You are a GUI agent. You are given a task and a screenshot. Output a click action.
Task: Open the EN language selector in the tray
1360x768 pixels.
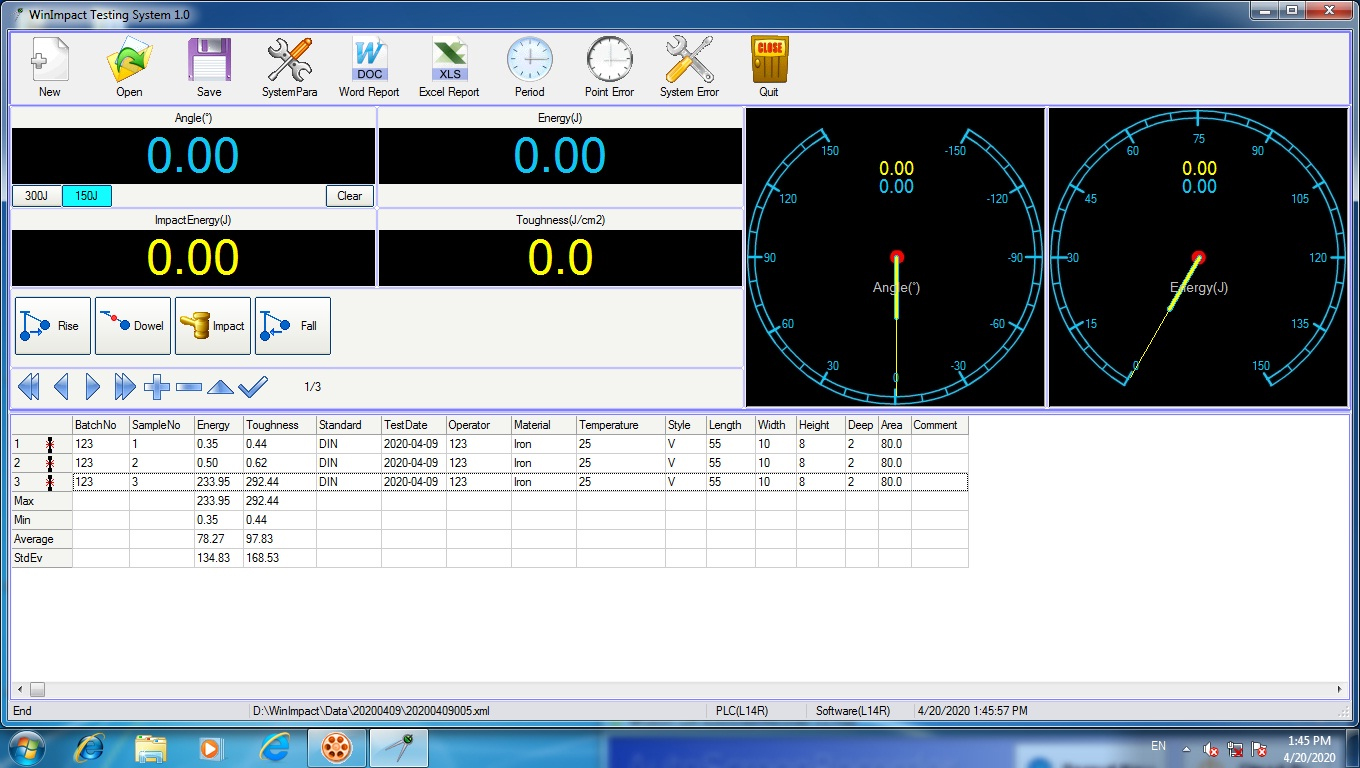(1158, 746)
